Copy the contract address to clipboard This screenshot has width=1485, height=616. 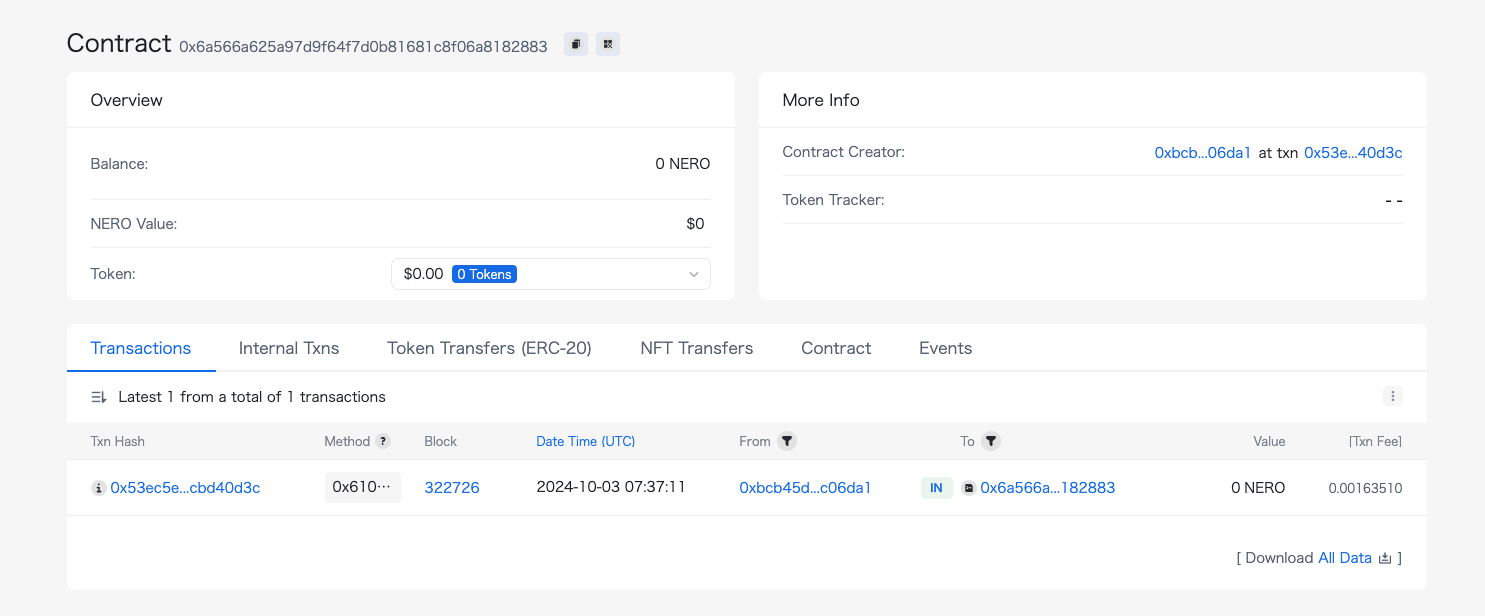coord(575,44)
